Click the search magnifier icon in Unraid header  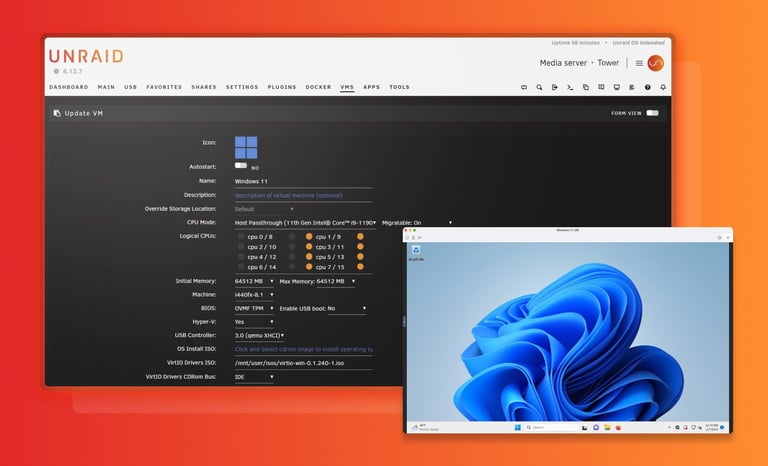(x=539, y=87)
